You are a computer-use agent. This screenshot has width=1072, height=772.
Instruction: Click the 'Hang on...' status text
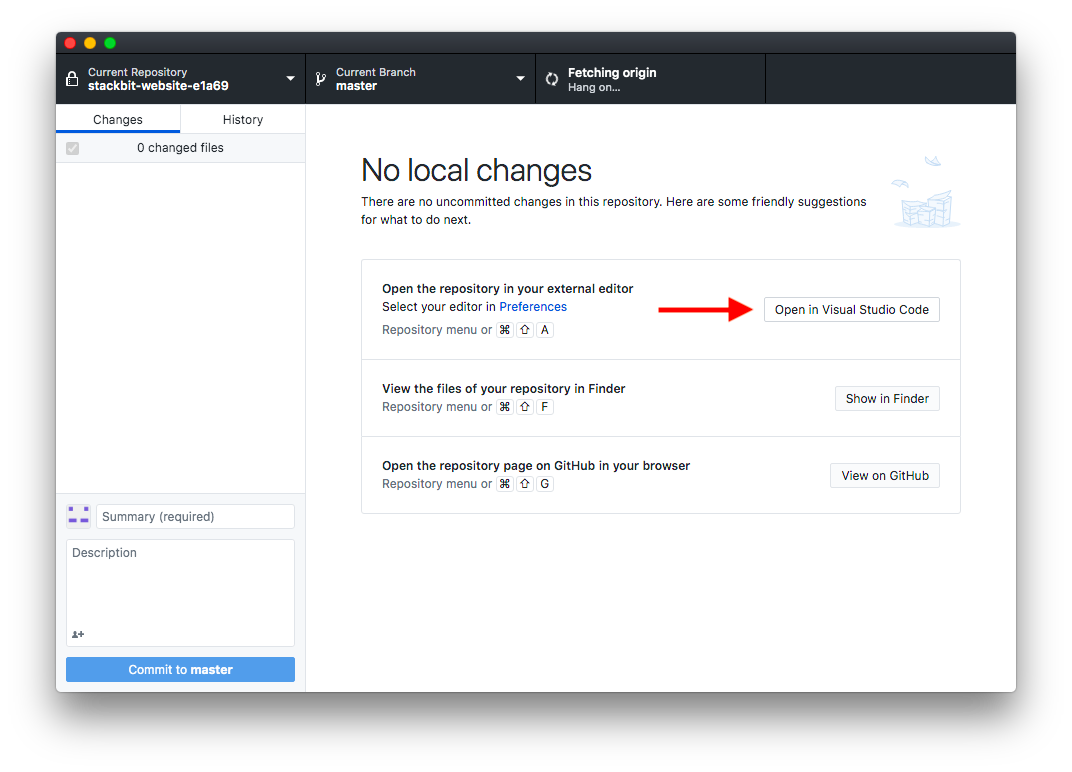click(x=593, y=88)
